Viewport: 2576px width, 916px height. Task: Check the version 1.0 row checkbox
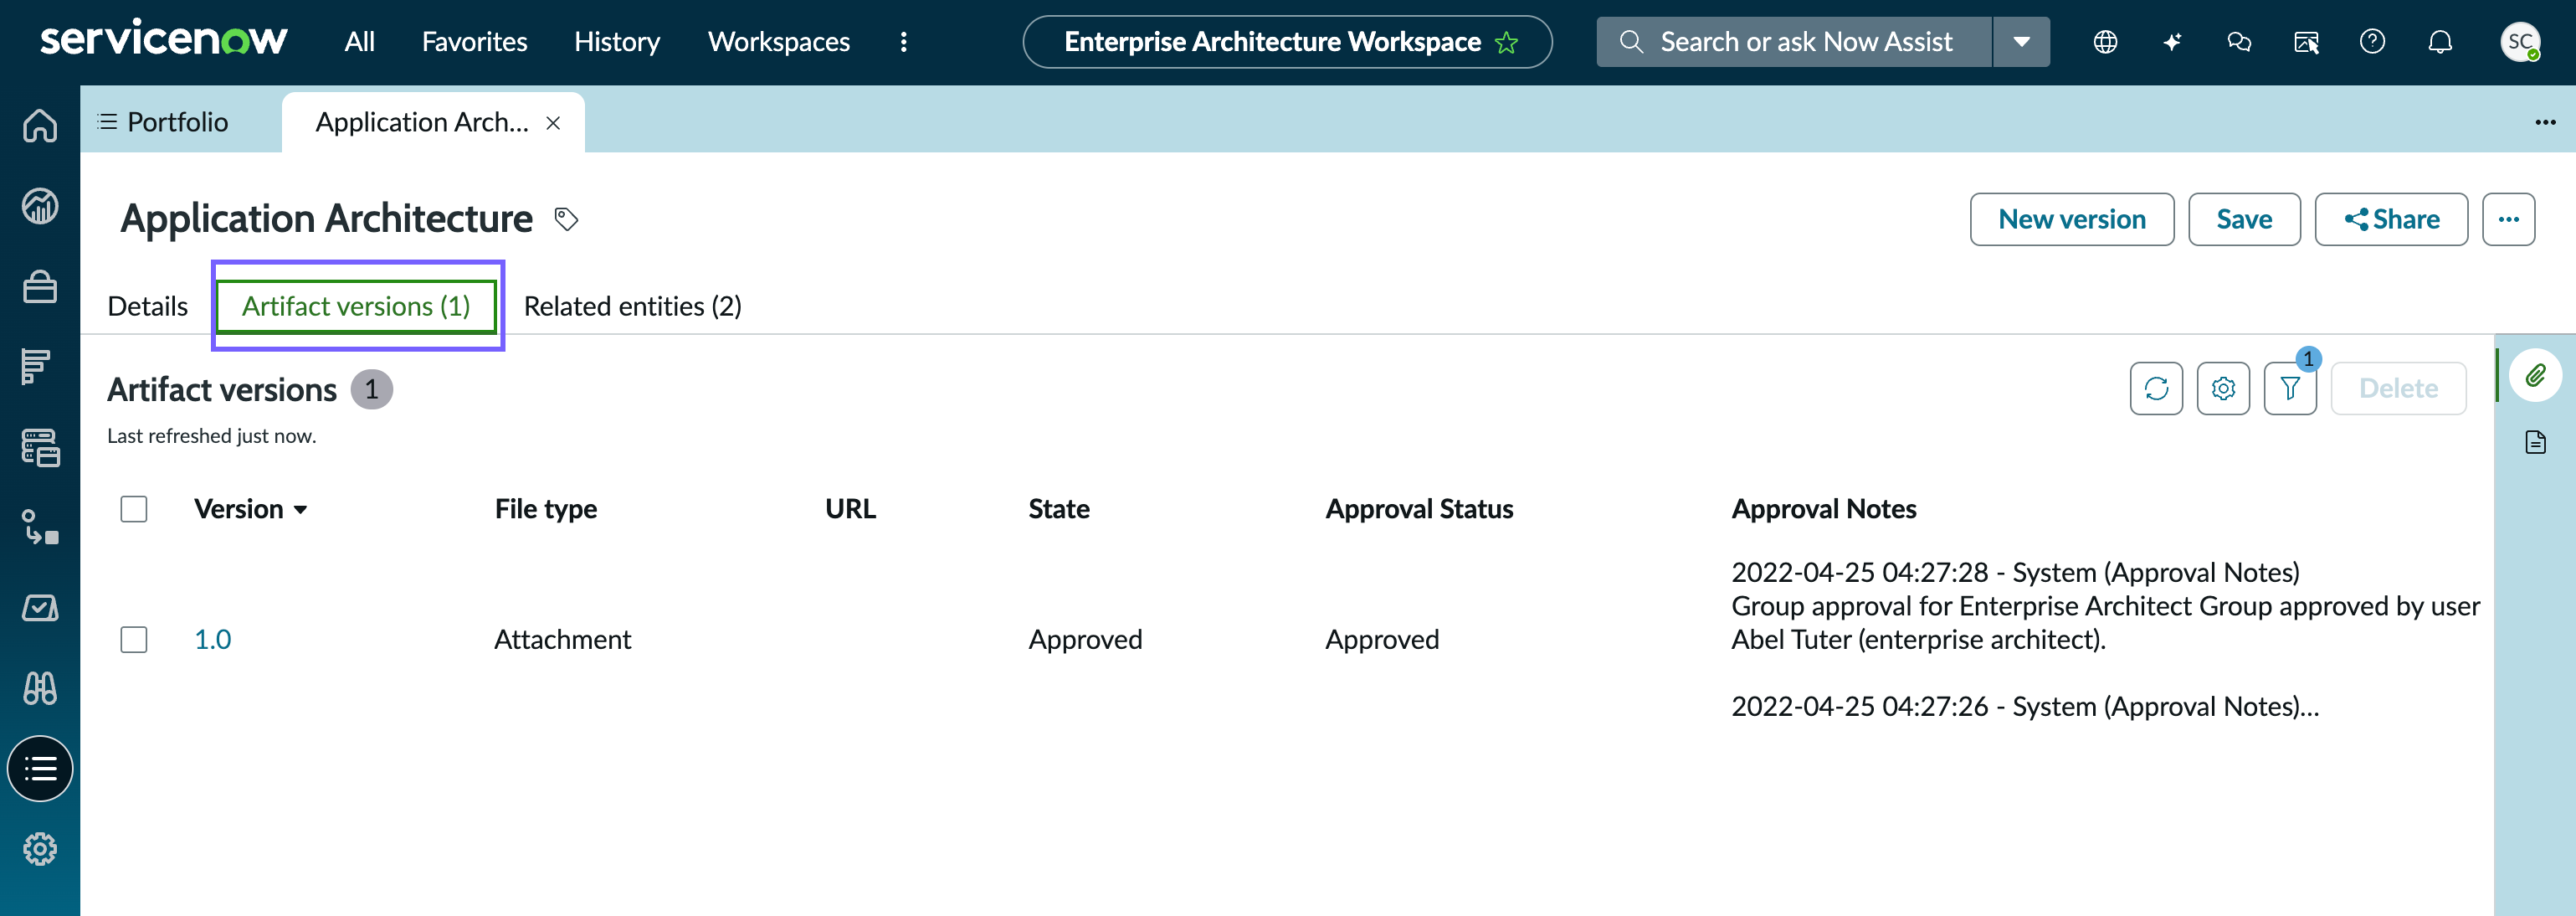point(134,639)
